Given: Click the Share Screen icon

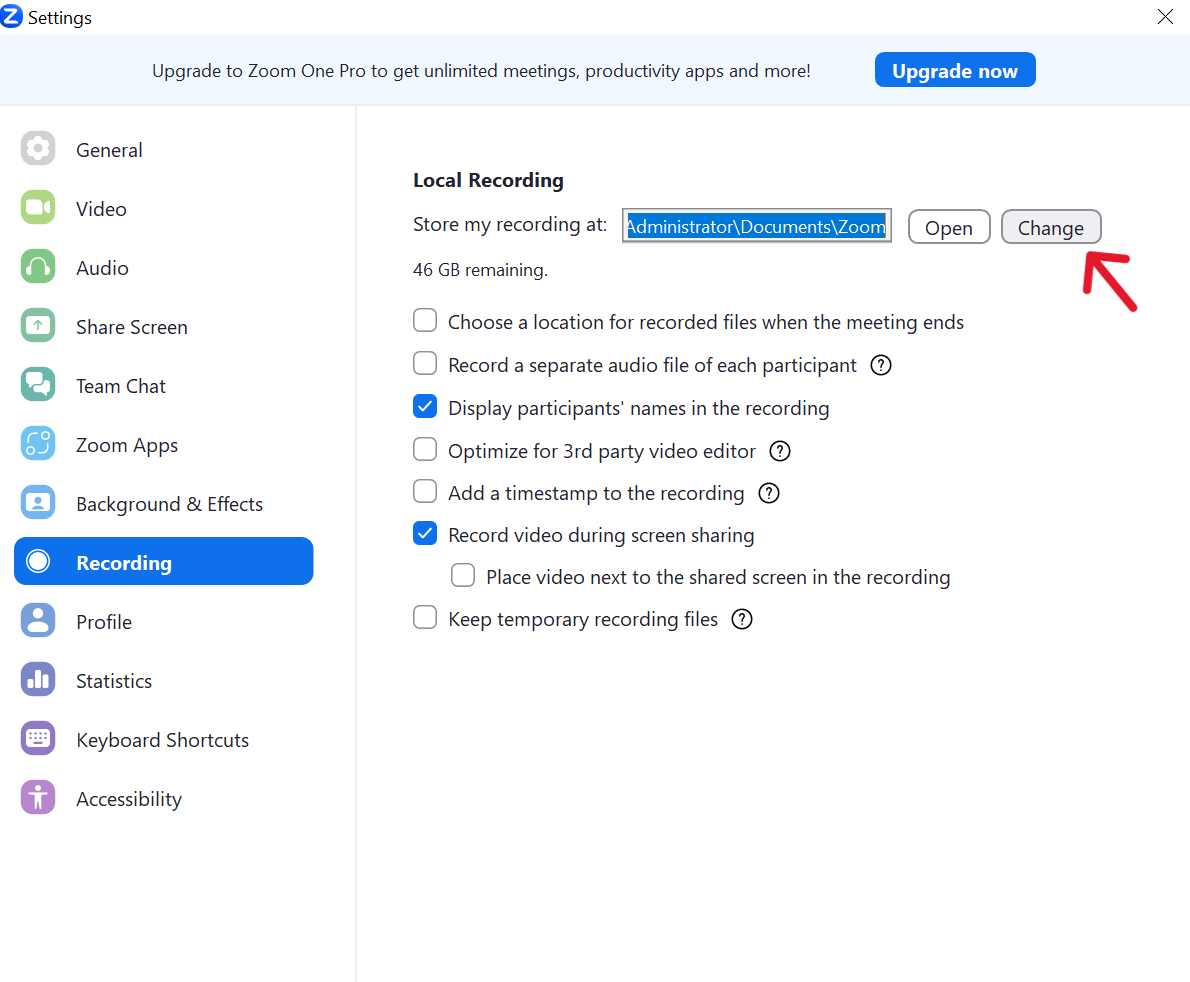Looking at the screenshot, I should 38,326.
